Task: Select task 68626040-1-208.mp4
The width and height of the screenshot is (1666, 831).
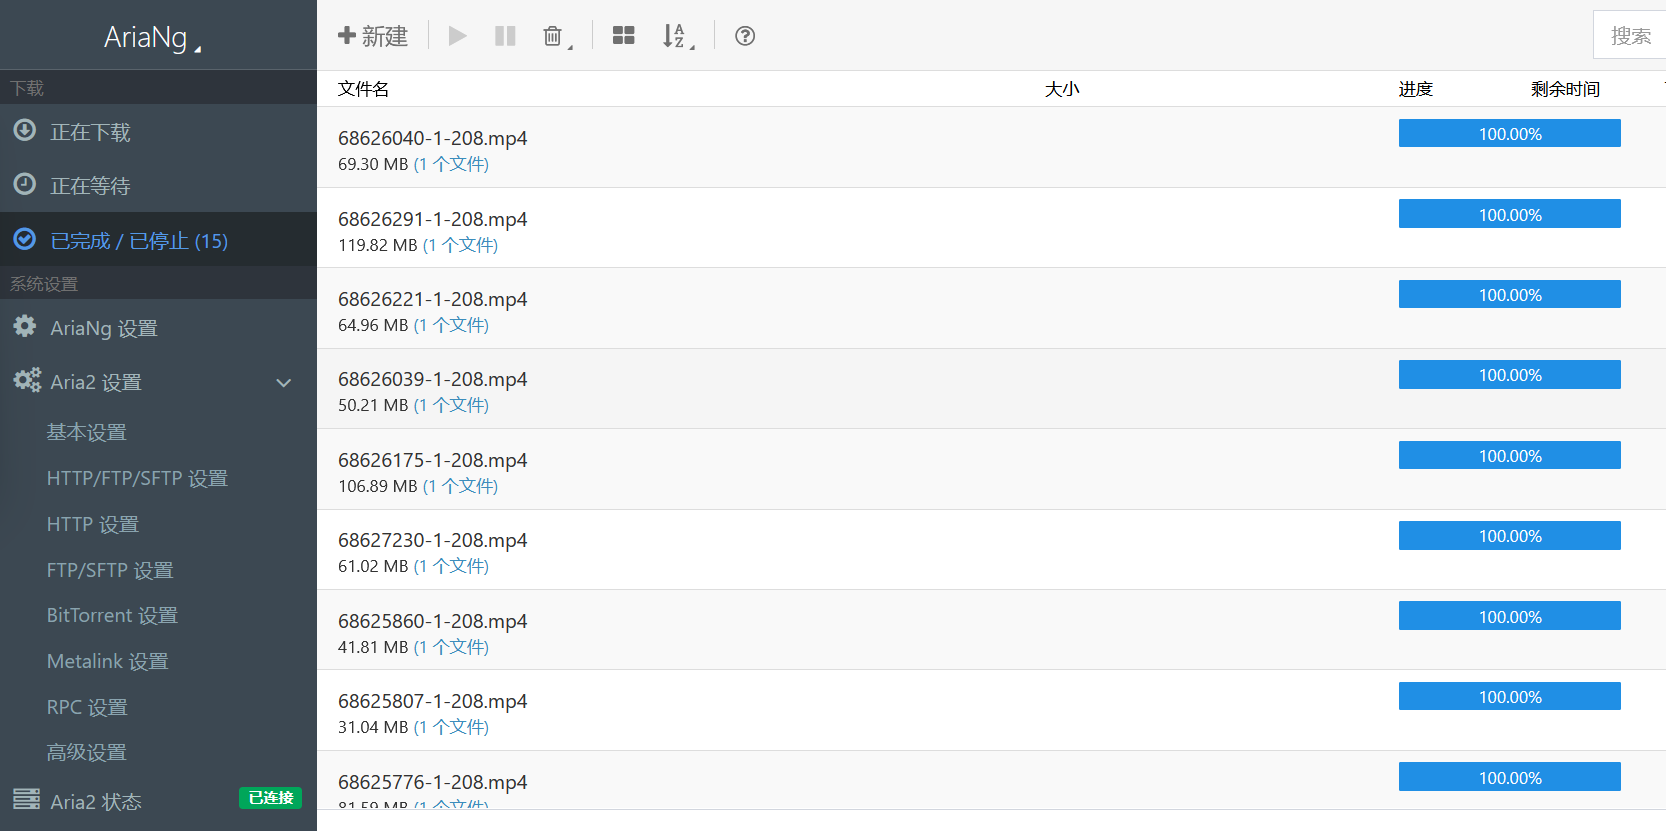Action: click(x=432, y=138)
